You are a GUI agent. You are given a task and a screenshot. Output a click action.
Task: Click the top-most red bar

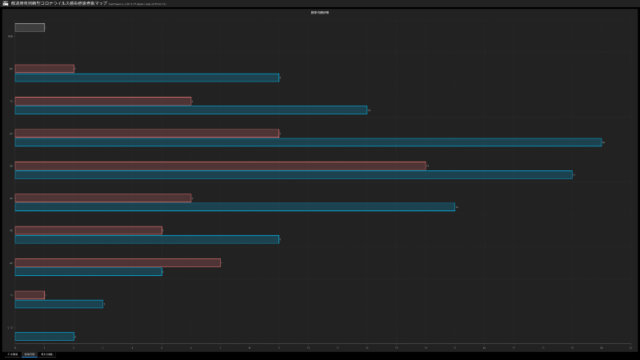coord(44,69)
